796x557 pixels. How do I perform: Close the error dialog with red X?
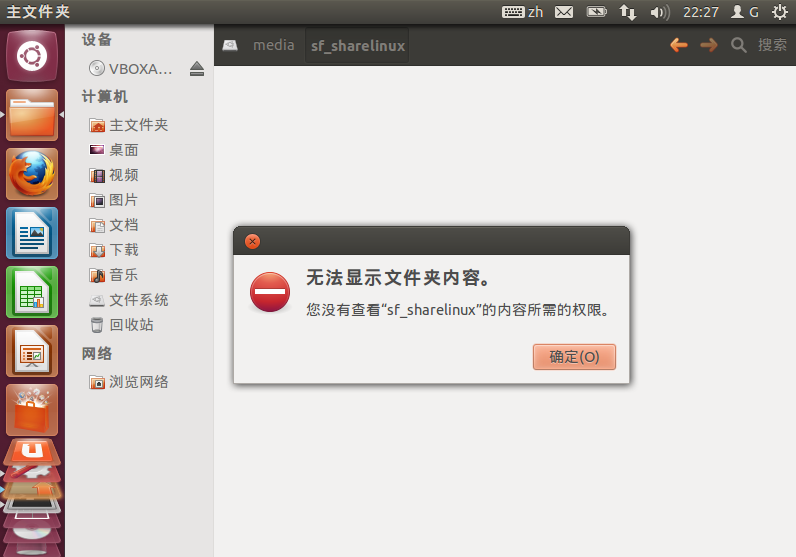(252, 241)
